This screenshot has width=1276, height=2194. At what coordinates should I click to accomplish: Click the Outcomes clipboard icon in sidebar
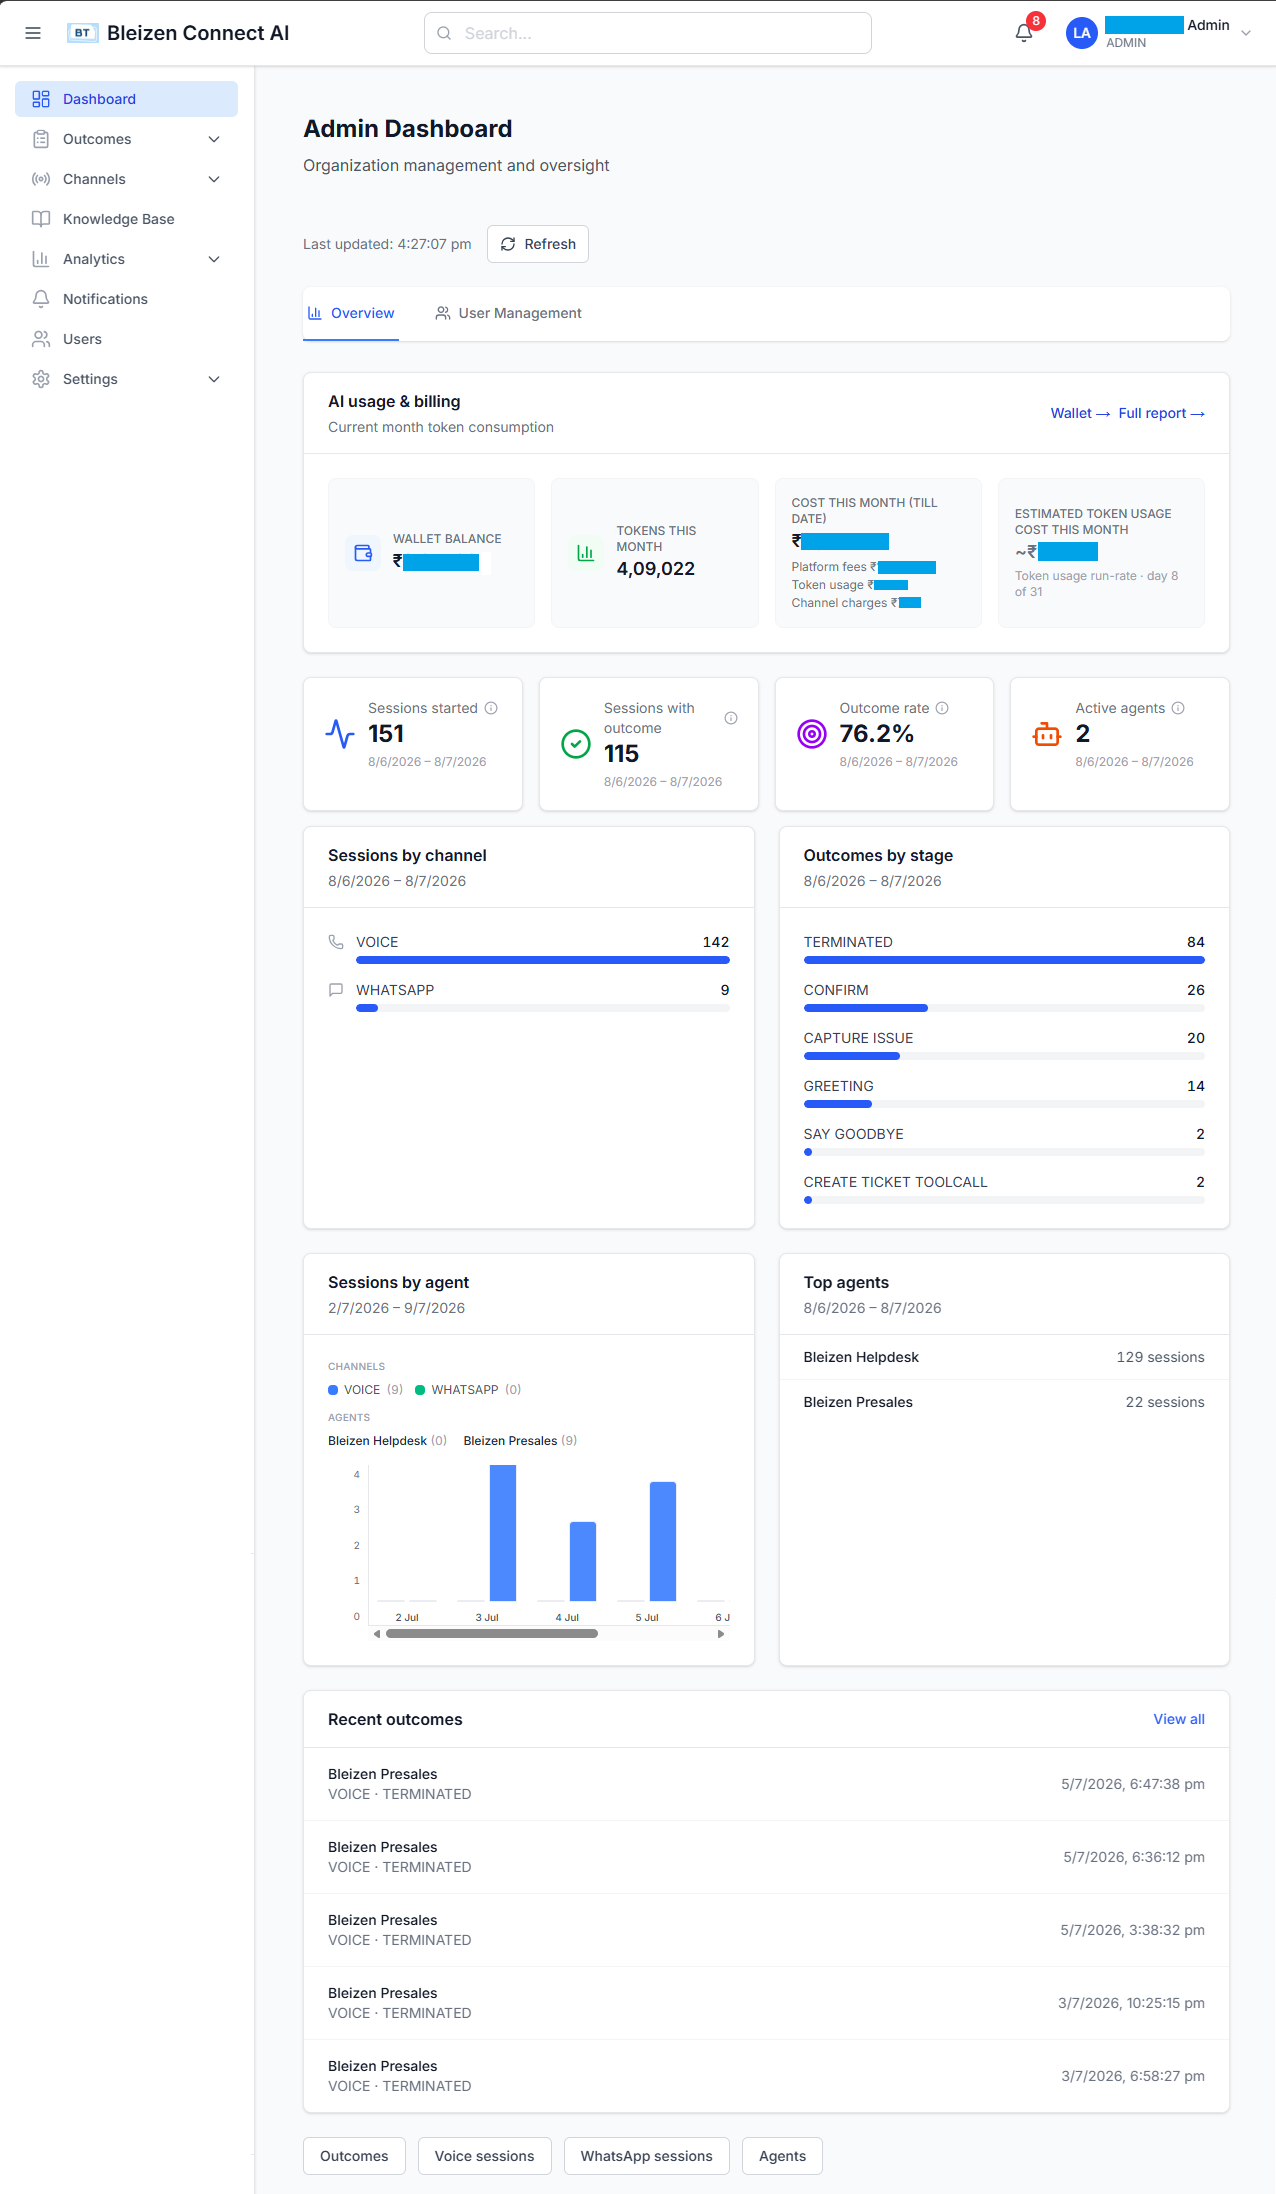click(x=41, y=139)
